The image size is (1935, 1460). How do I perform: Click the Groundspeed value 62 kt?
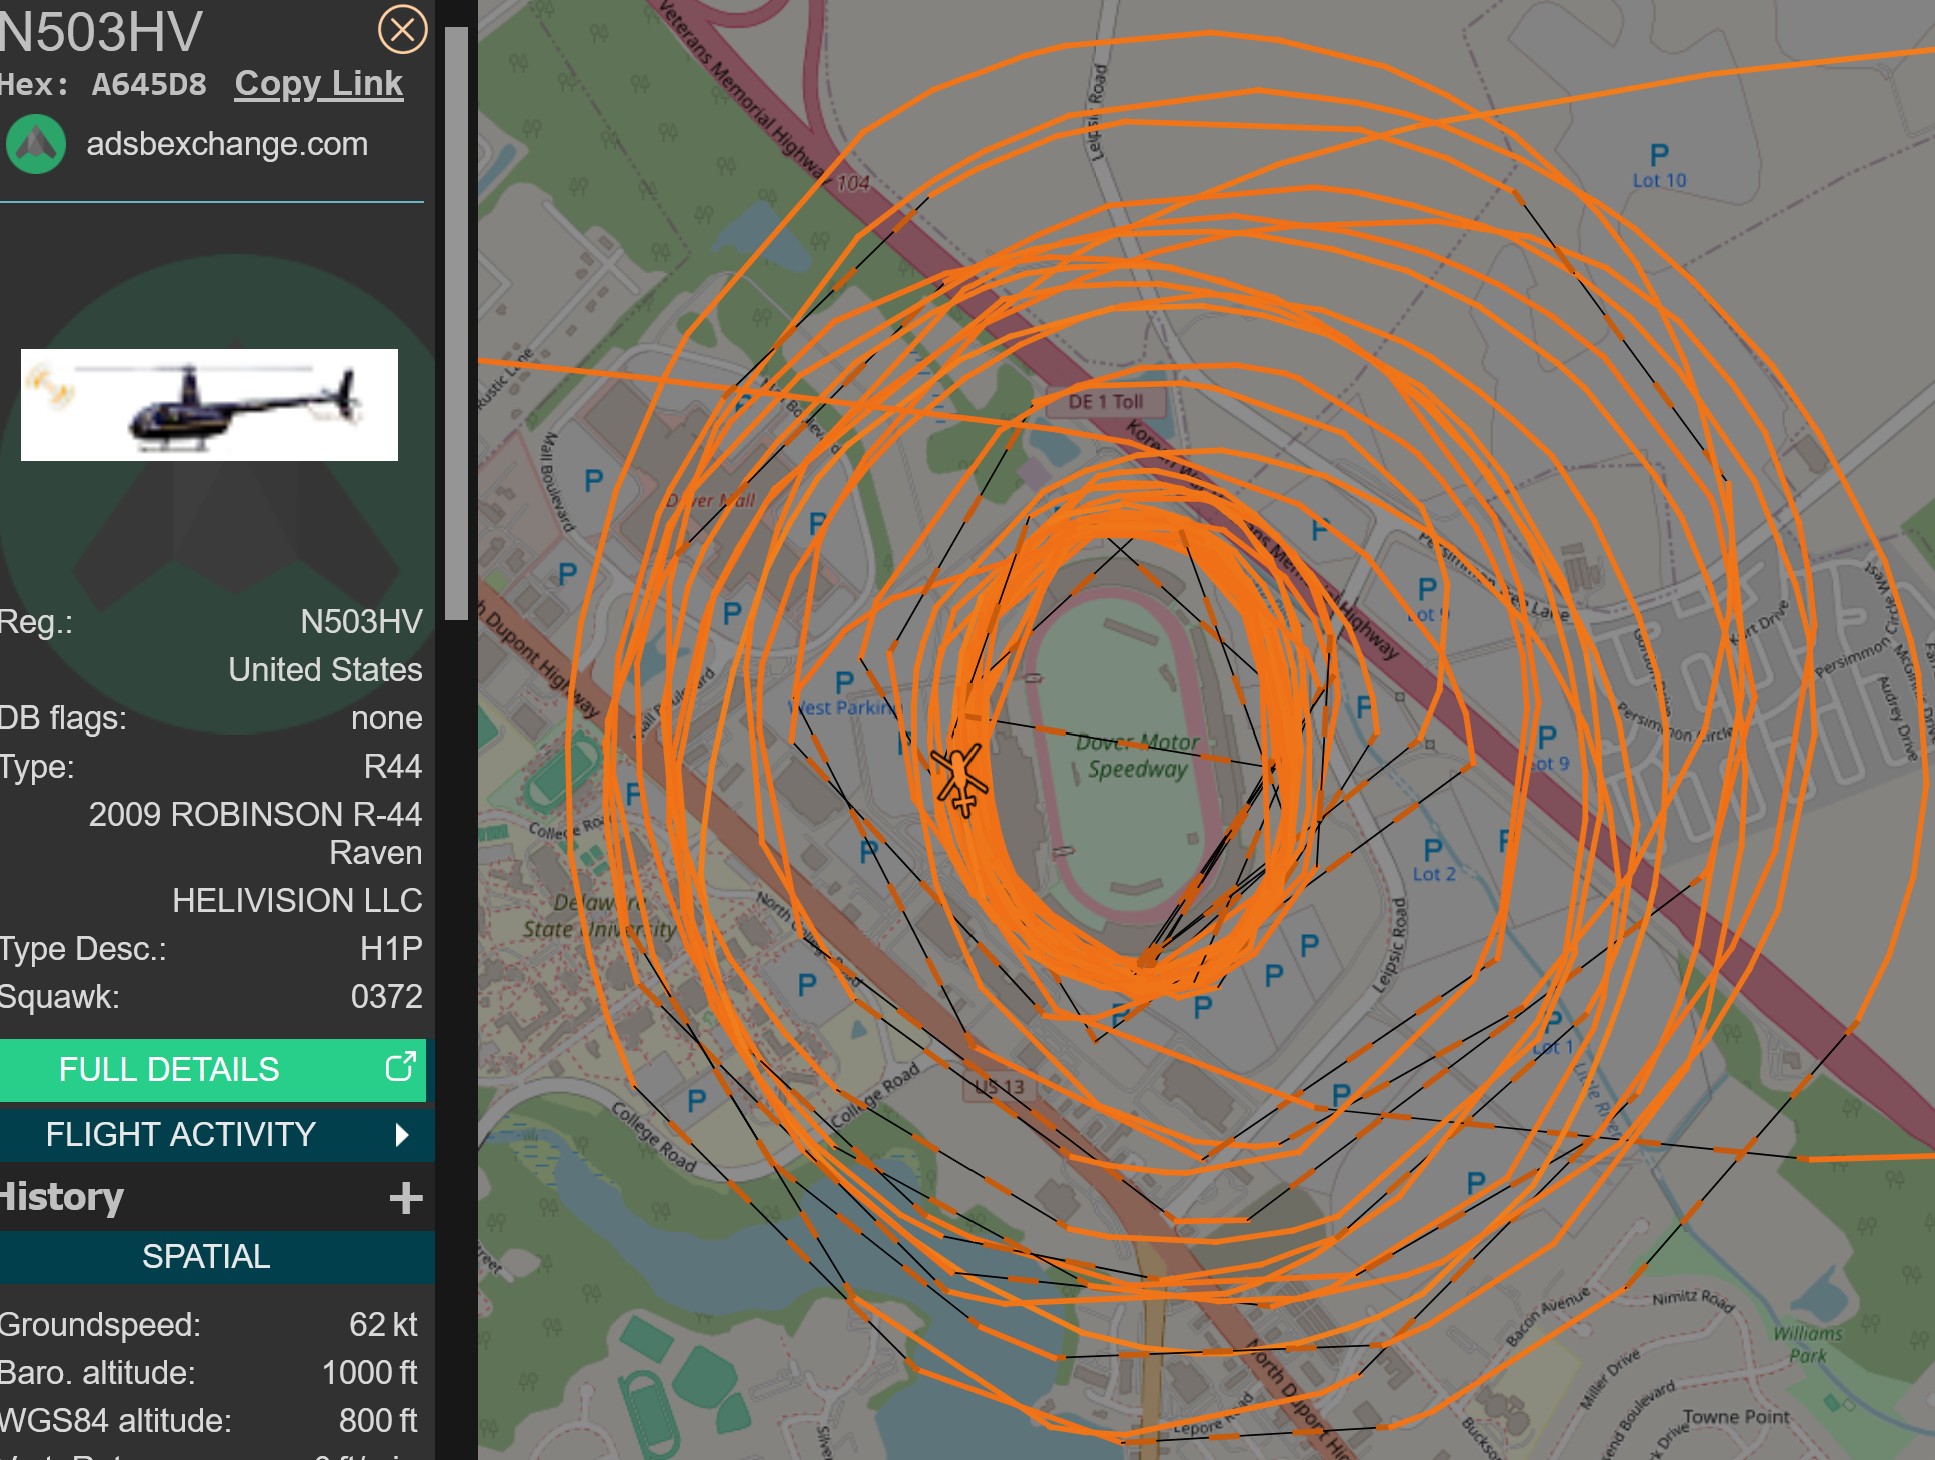383,1325
